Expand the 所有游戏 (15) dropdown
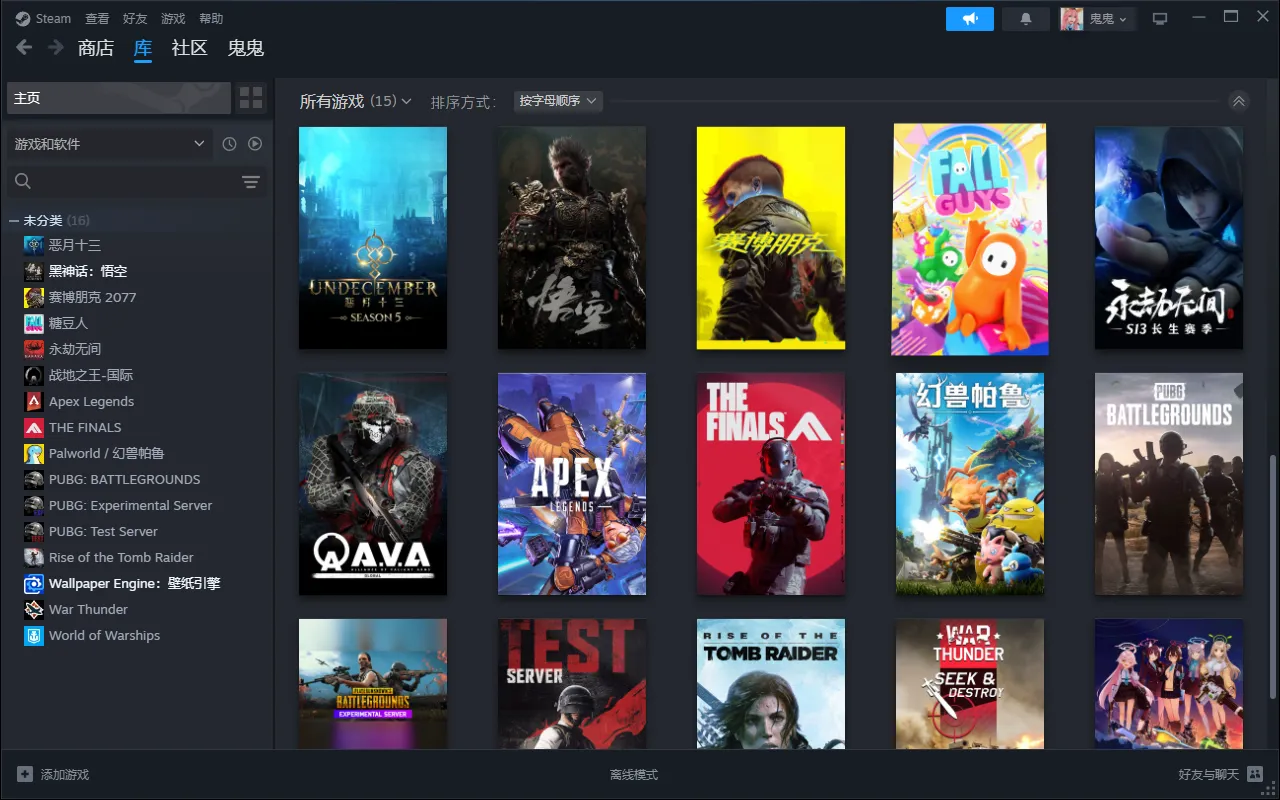Viewport: 1280px width, 800px height. (356, 101)
